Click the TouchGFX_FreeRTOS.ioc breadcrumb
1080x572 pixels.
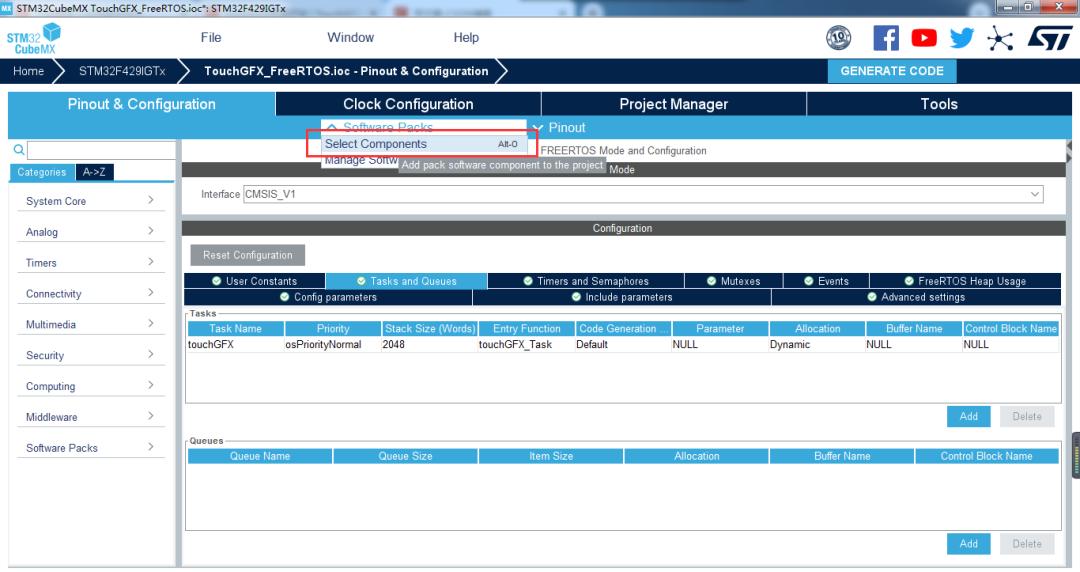(346, 71)
